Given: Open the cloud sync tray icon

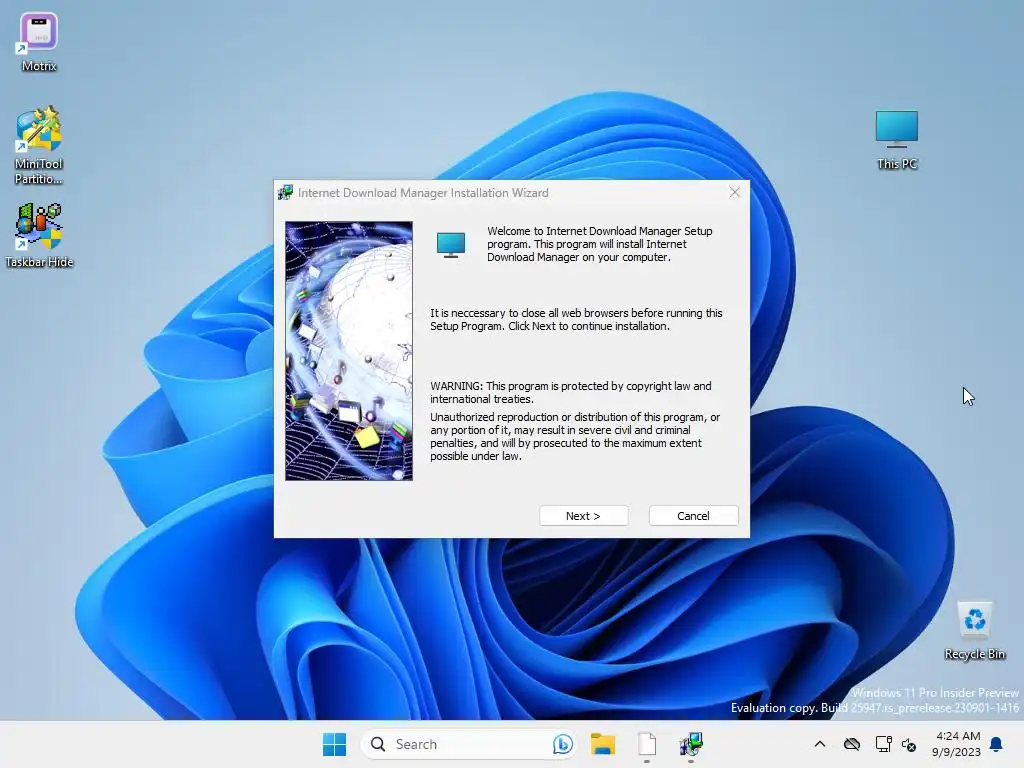Looking at the screenshot, I should click(x=852, y=744).
